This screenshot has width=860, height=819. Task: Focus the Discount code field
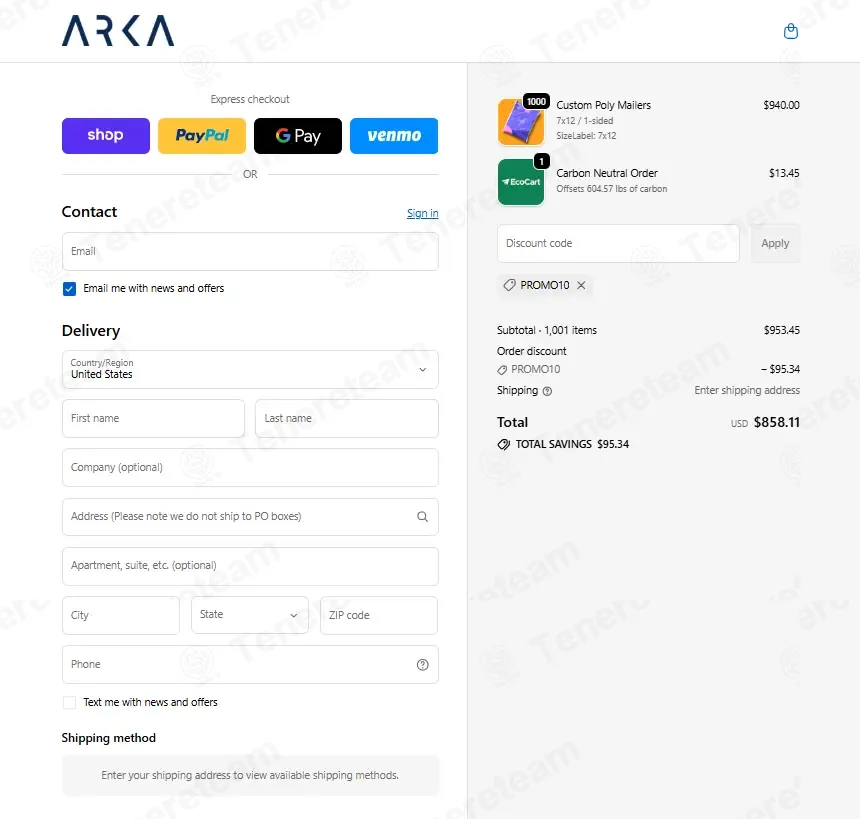(618, 244)
